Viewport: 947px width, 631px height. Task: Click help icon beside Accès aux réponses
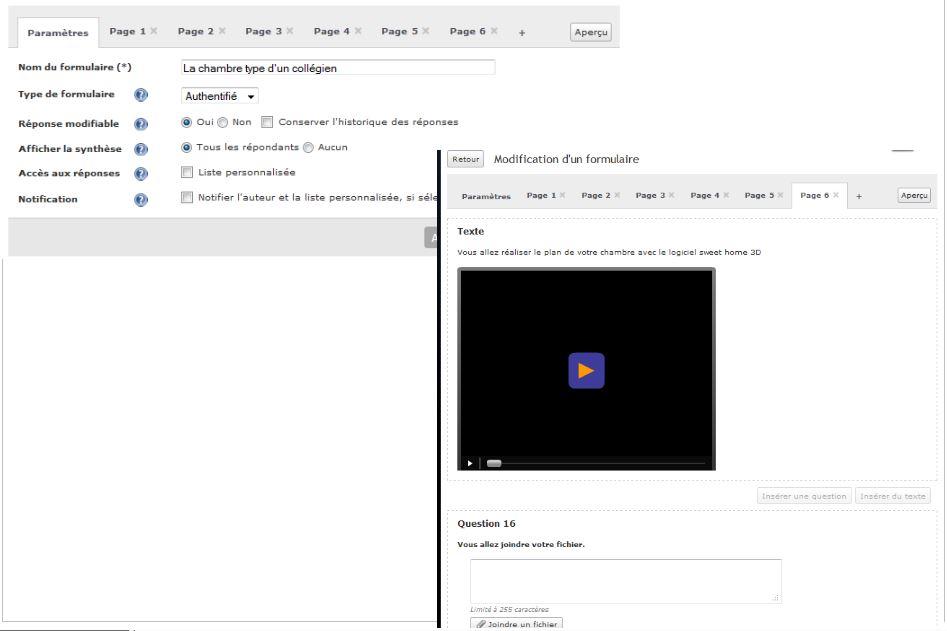tap(141, 174)
